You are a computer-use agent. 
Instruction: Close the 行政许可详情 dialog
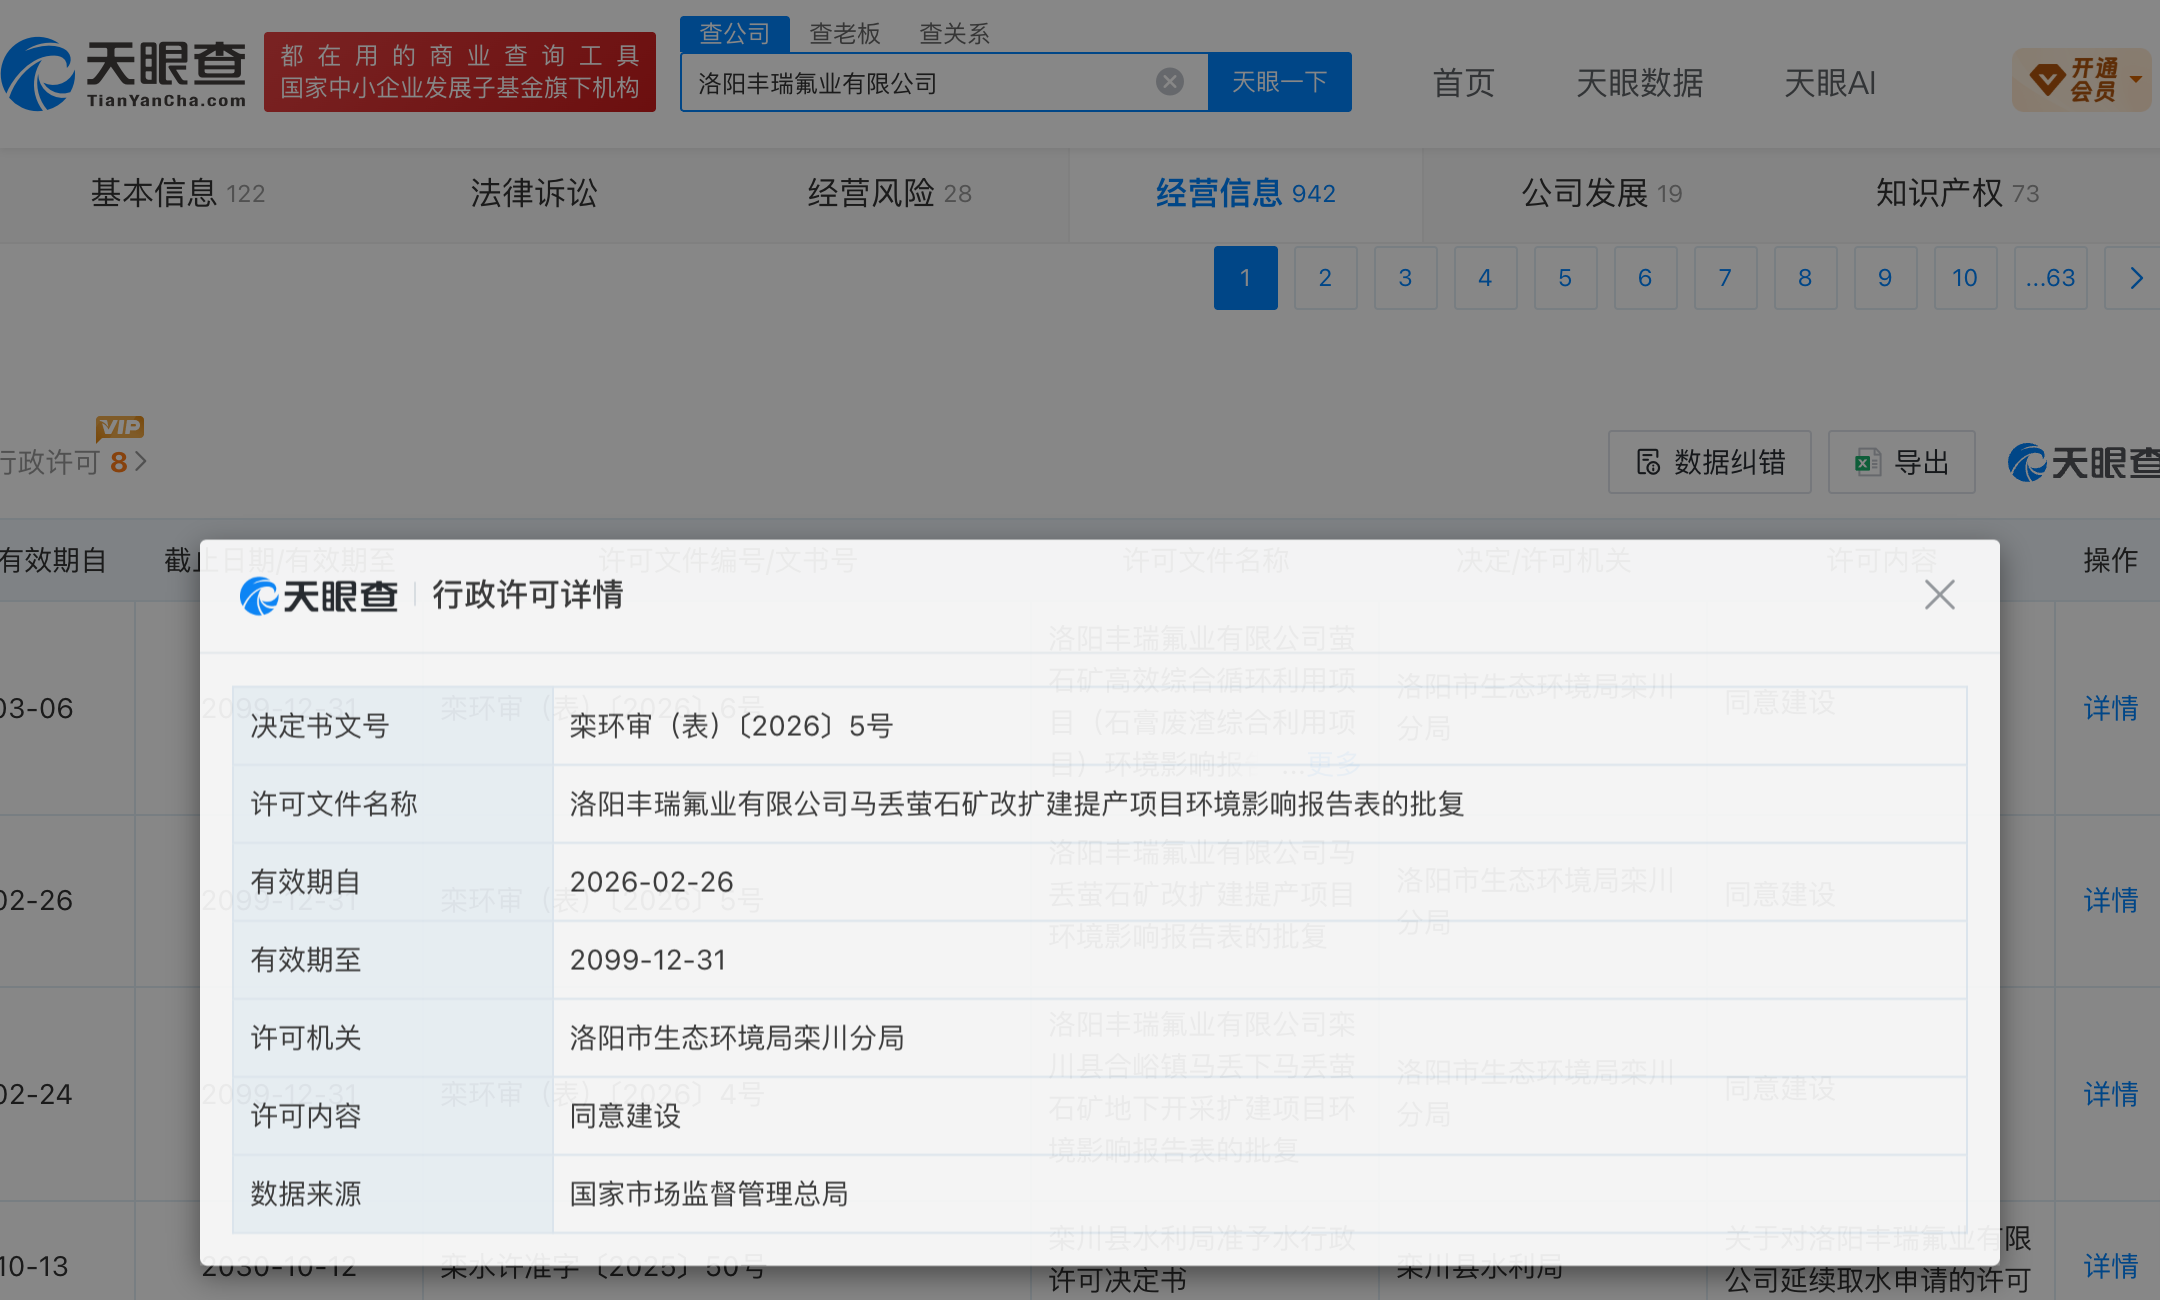pos(1939,595)
